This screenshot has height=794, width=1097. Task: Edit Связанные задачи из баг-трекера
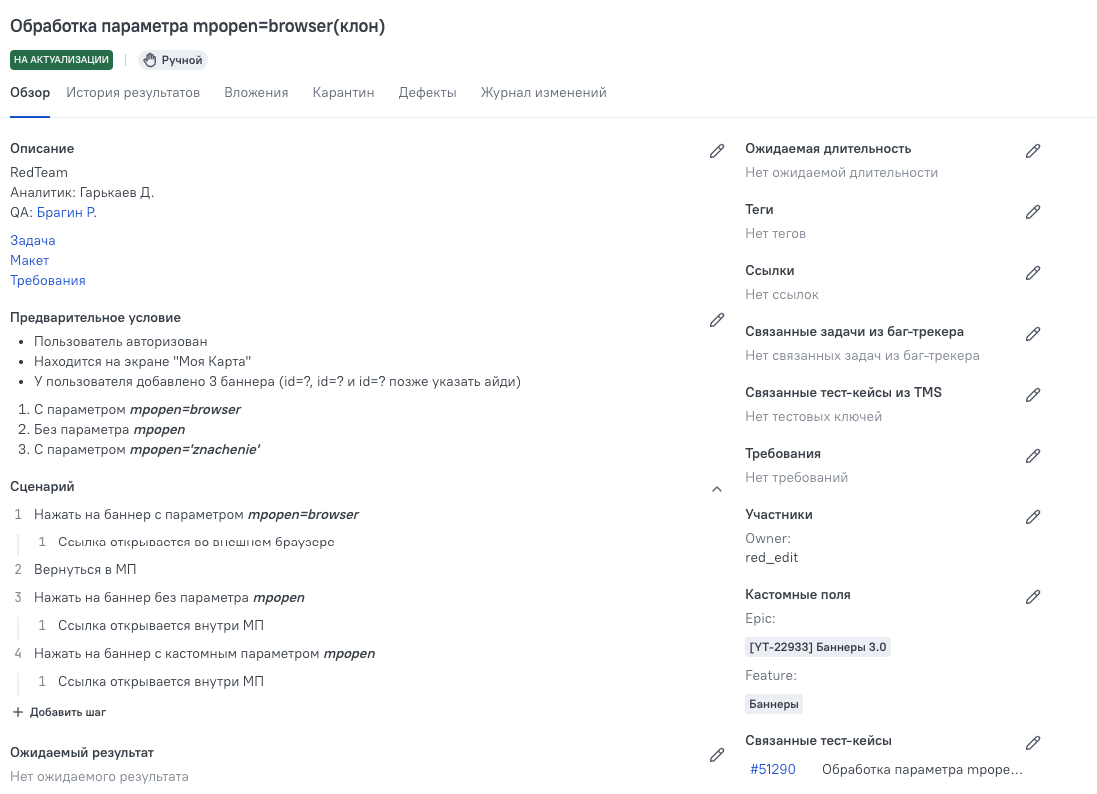[1033, 333]
